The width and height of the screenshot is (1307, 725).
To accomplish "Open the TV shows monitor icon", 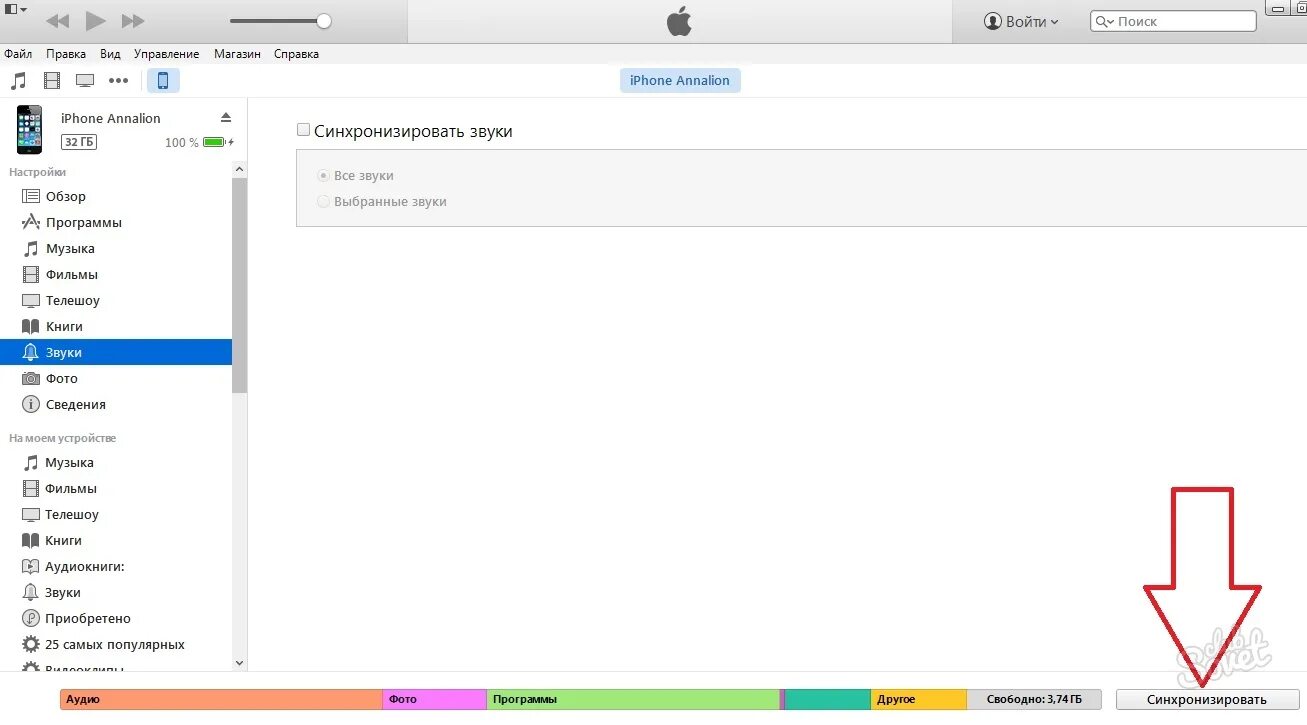I will 85,81.
